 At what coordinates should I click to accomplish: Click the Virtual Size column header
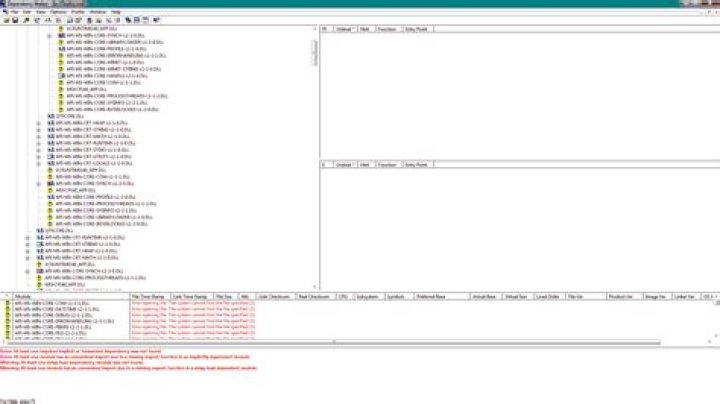[x=518, y=297]
